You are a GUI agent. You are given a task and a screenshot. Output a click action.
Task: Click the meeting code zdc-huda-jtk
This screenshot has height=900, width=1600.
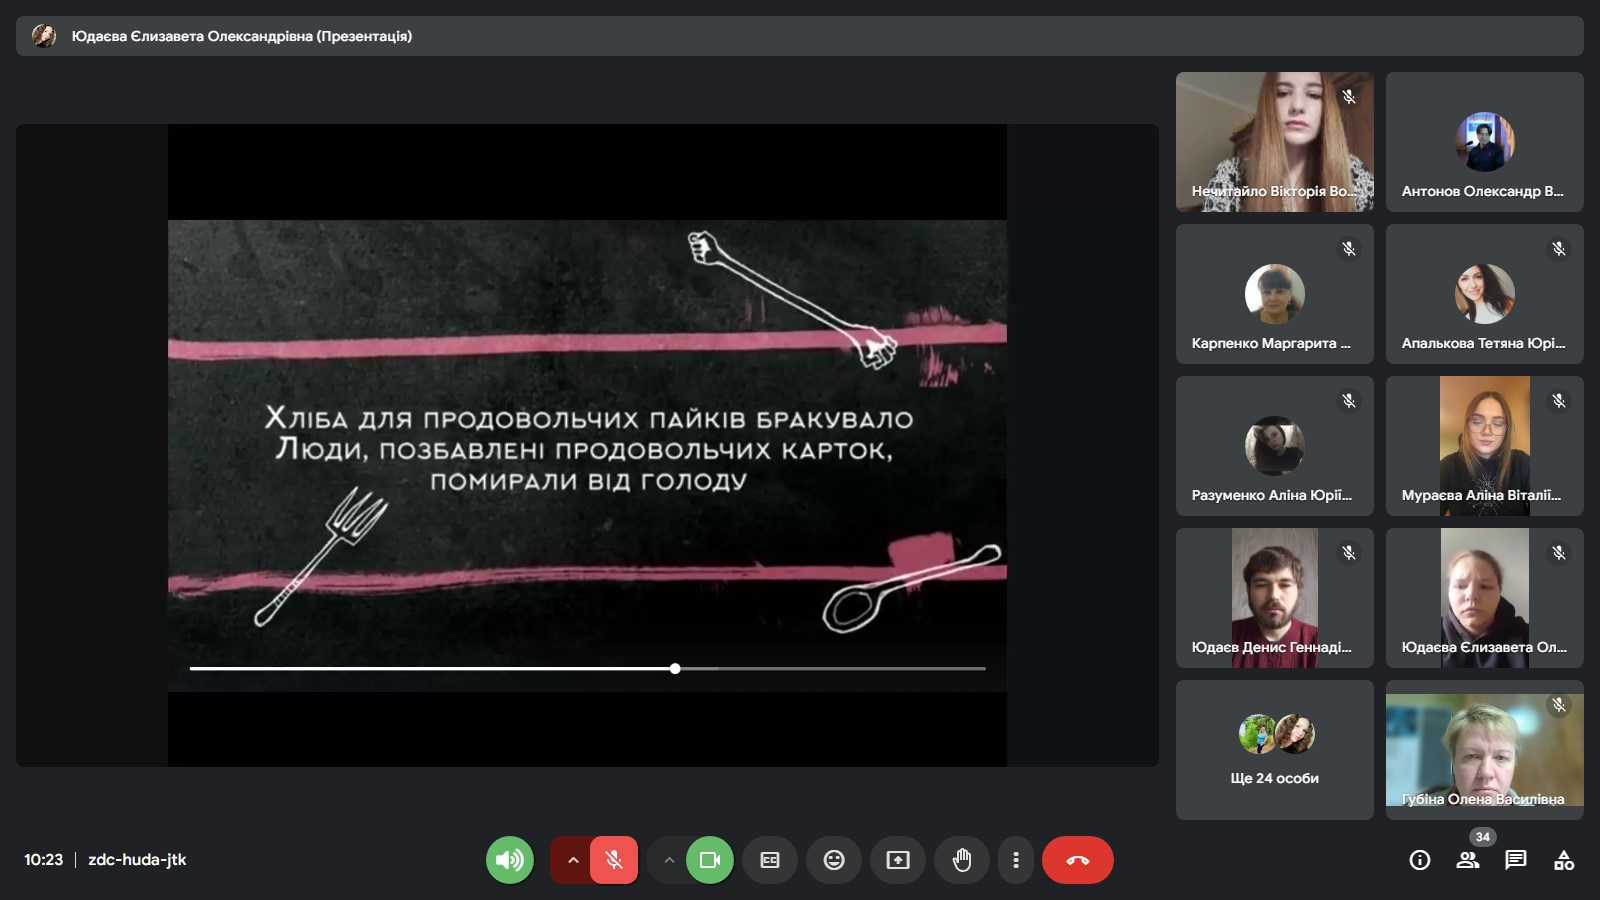pyautogui.click(x=137, y=860)
